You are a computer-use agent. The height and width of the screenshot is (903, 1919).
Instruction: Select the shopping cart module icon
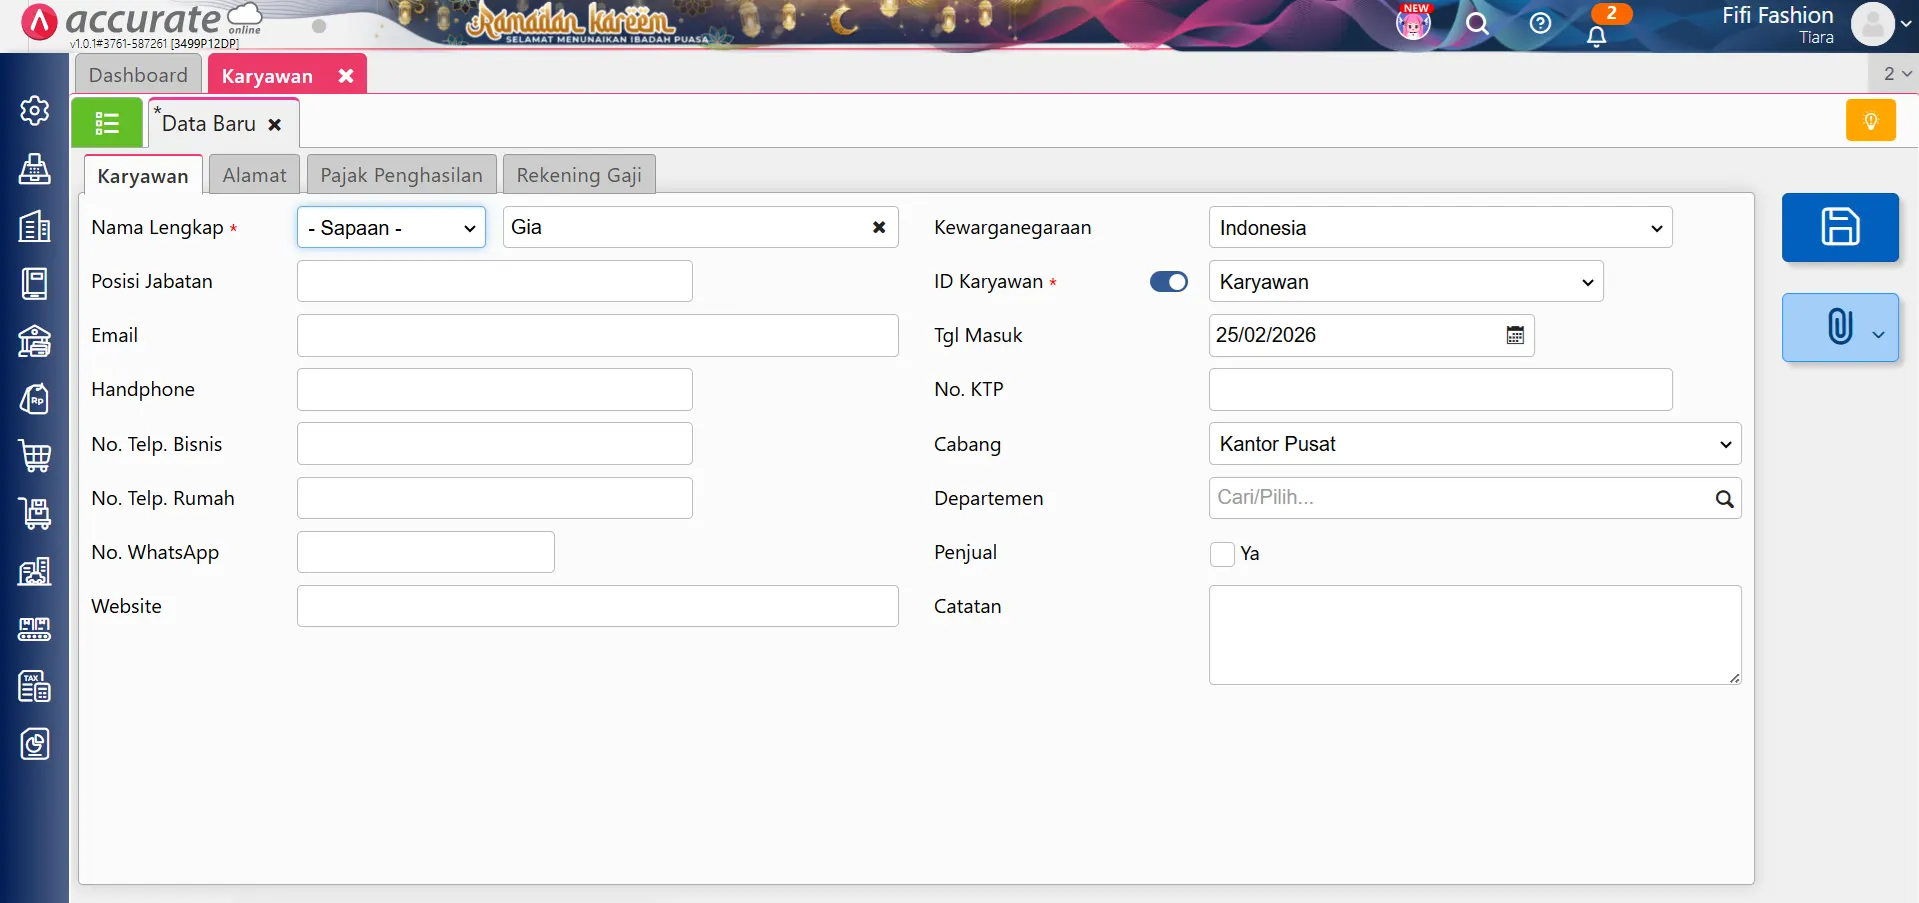tap(35, 456)
